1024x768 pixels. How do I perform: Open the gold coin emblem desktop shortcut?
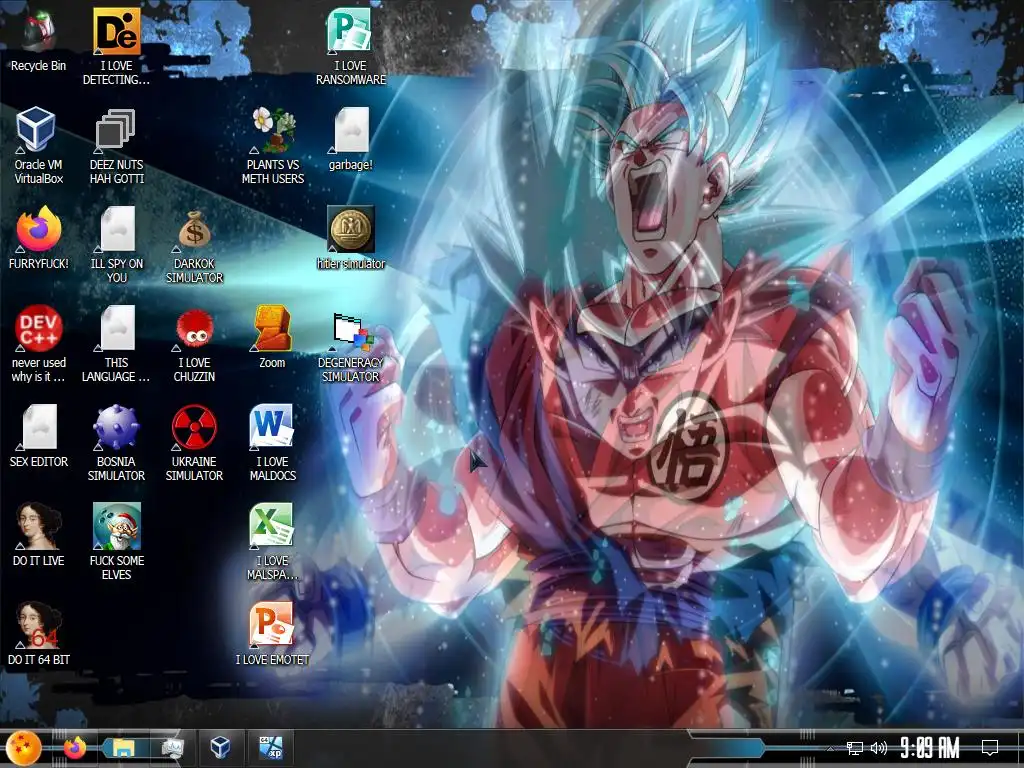pos(350,229)
